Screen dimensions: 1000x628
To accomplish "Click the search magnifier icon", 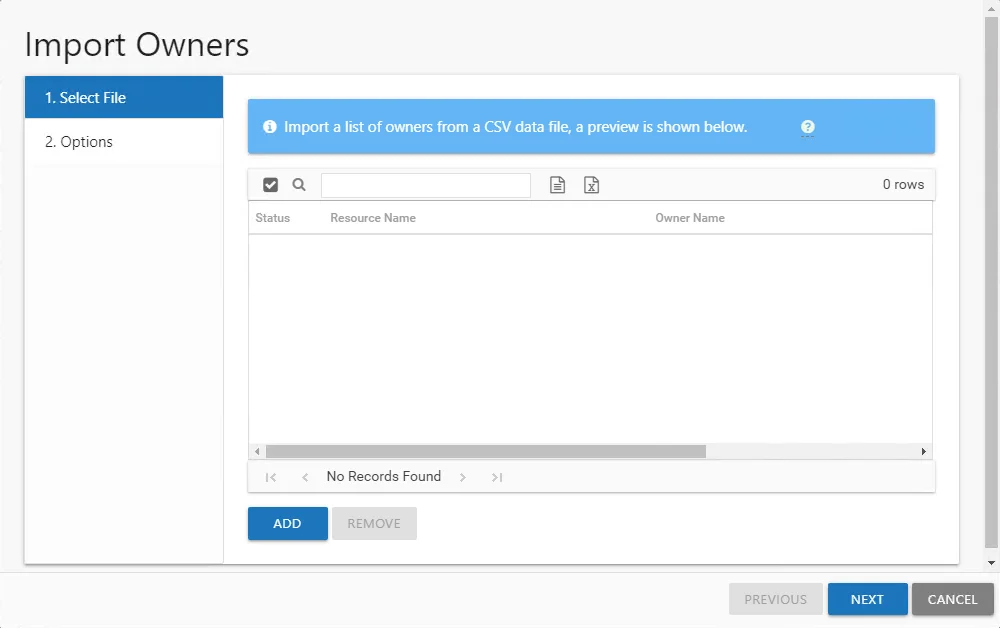I will (x=298, y=185).
